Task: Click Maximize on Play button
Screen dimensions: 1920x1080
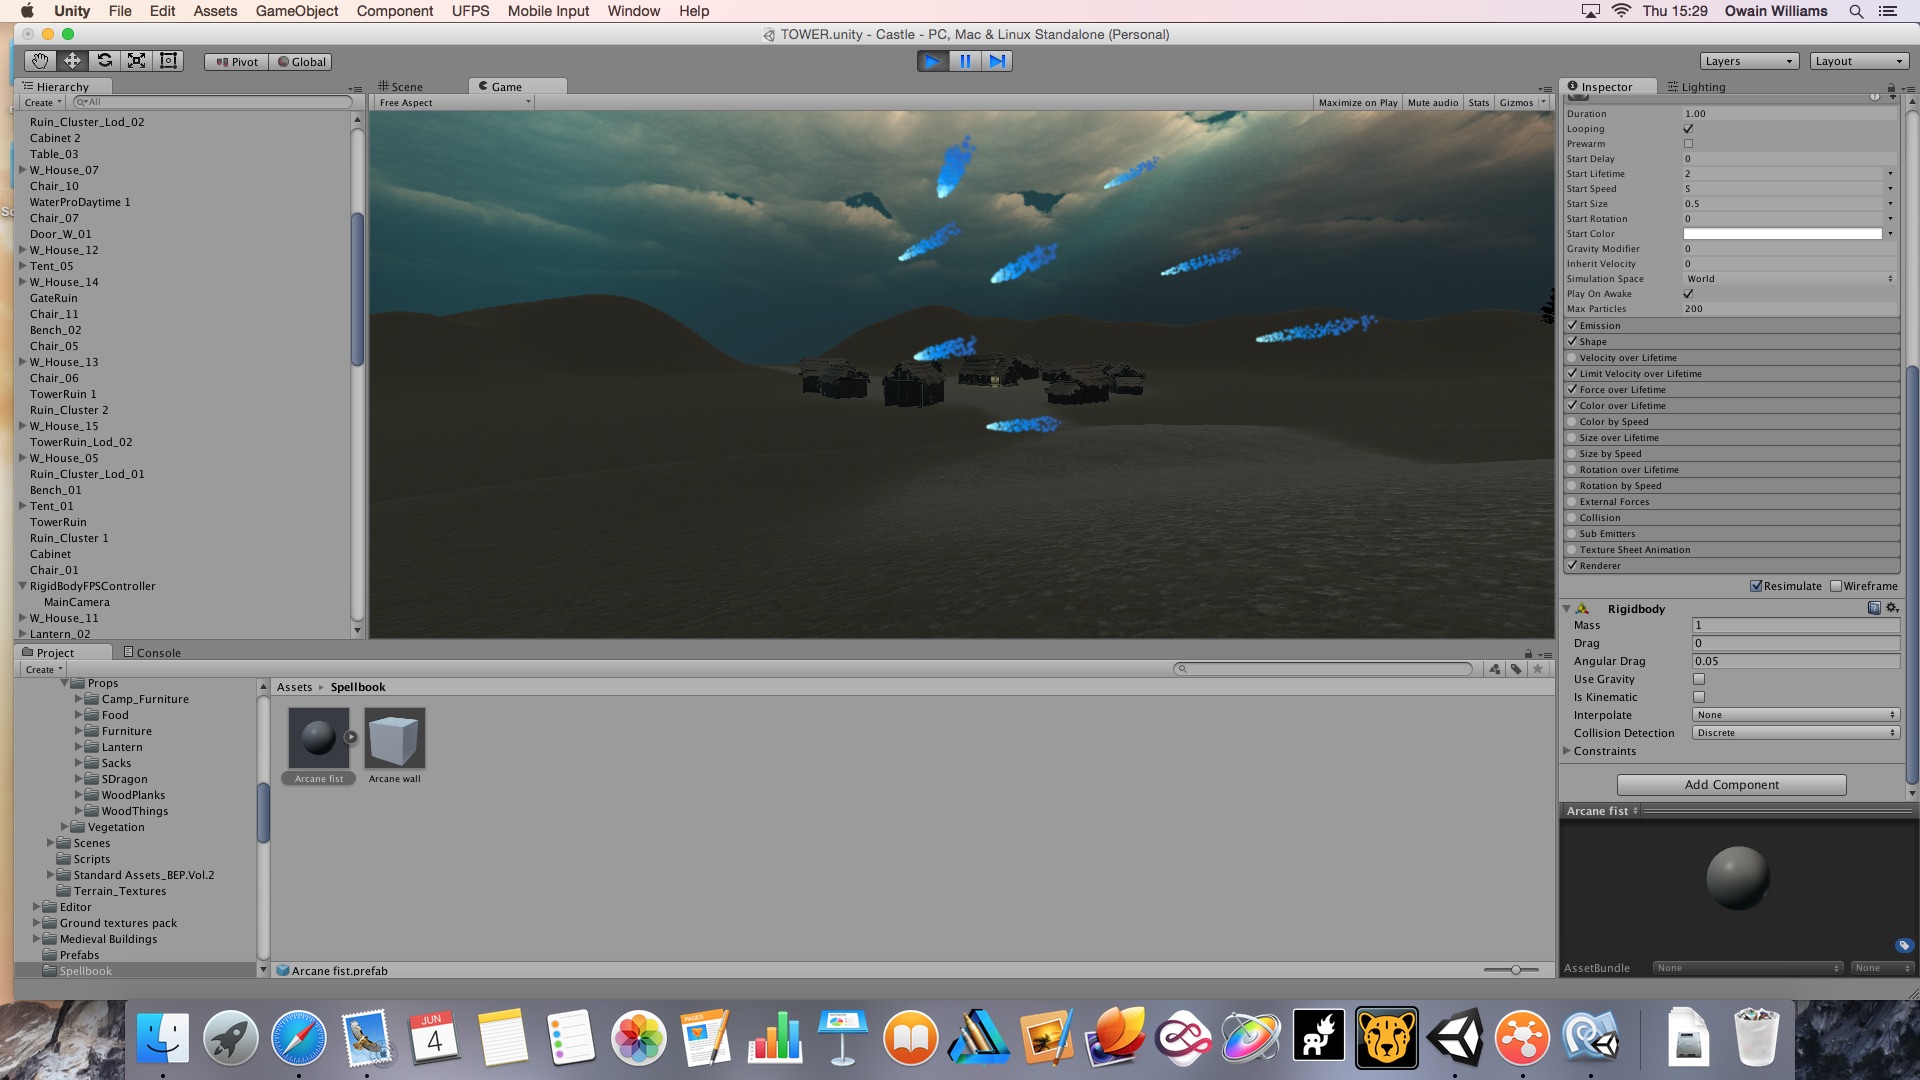Action: (1357, 103)
